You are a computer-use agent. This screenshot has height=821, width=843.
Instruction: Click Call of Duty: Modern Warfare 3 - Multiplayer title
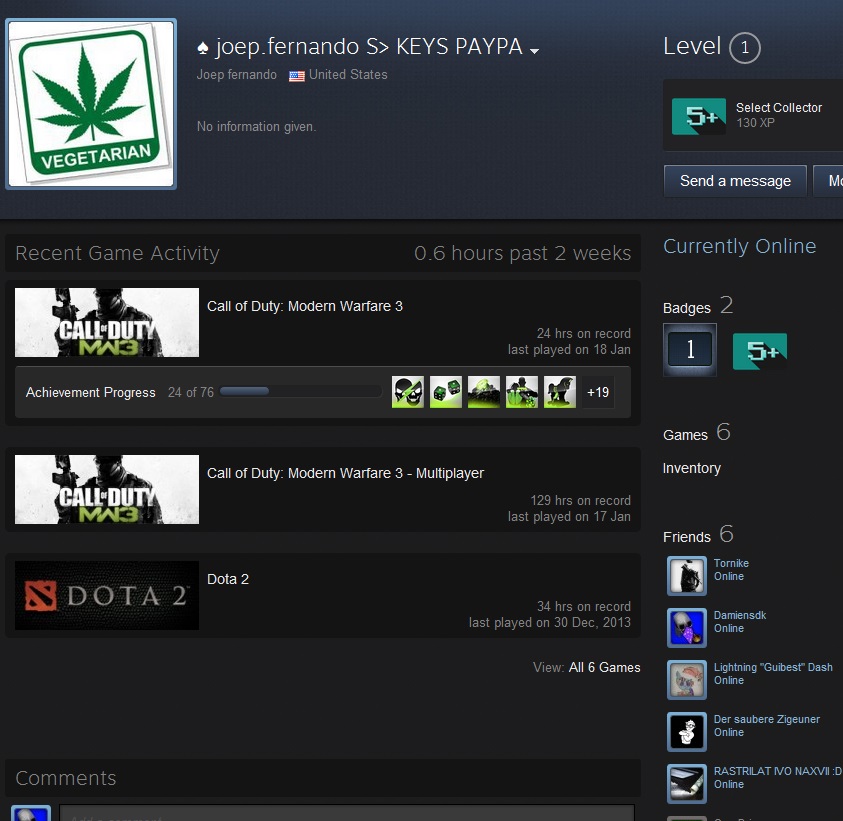tap(345, 473)
